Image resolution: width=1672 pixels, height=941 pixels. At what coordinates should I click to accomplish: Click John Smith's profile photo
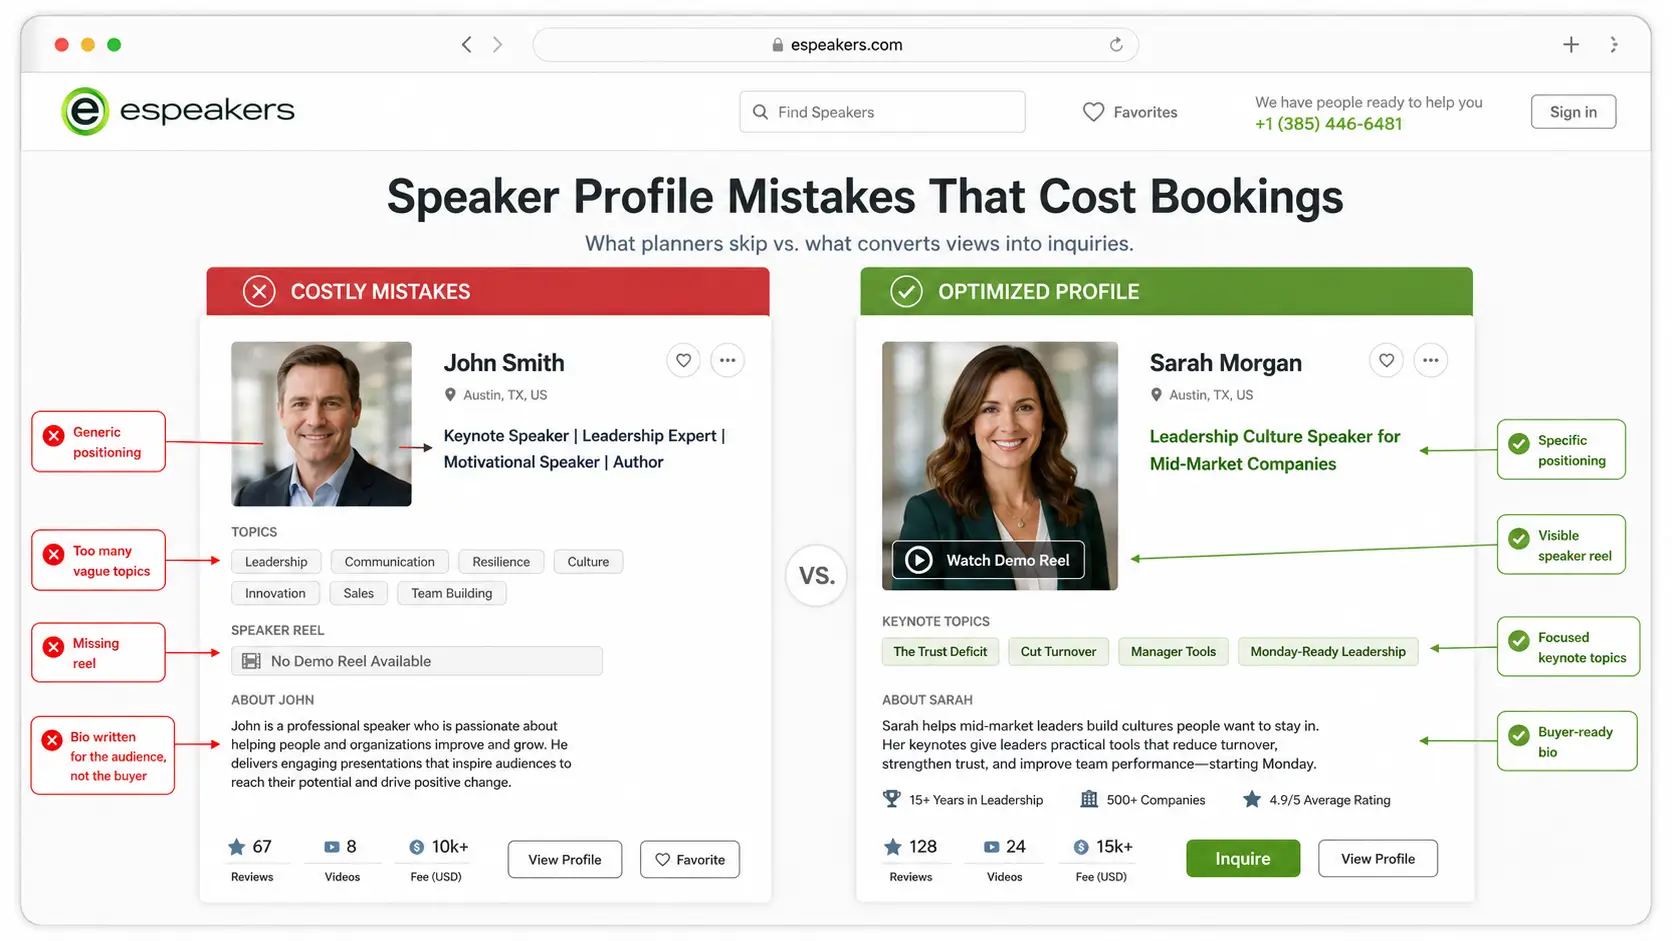coord(321,424)
